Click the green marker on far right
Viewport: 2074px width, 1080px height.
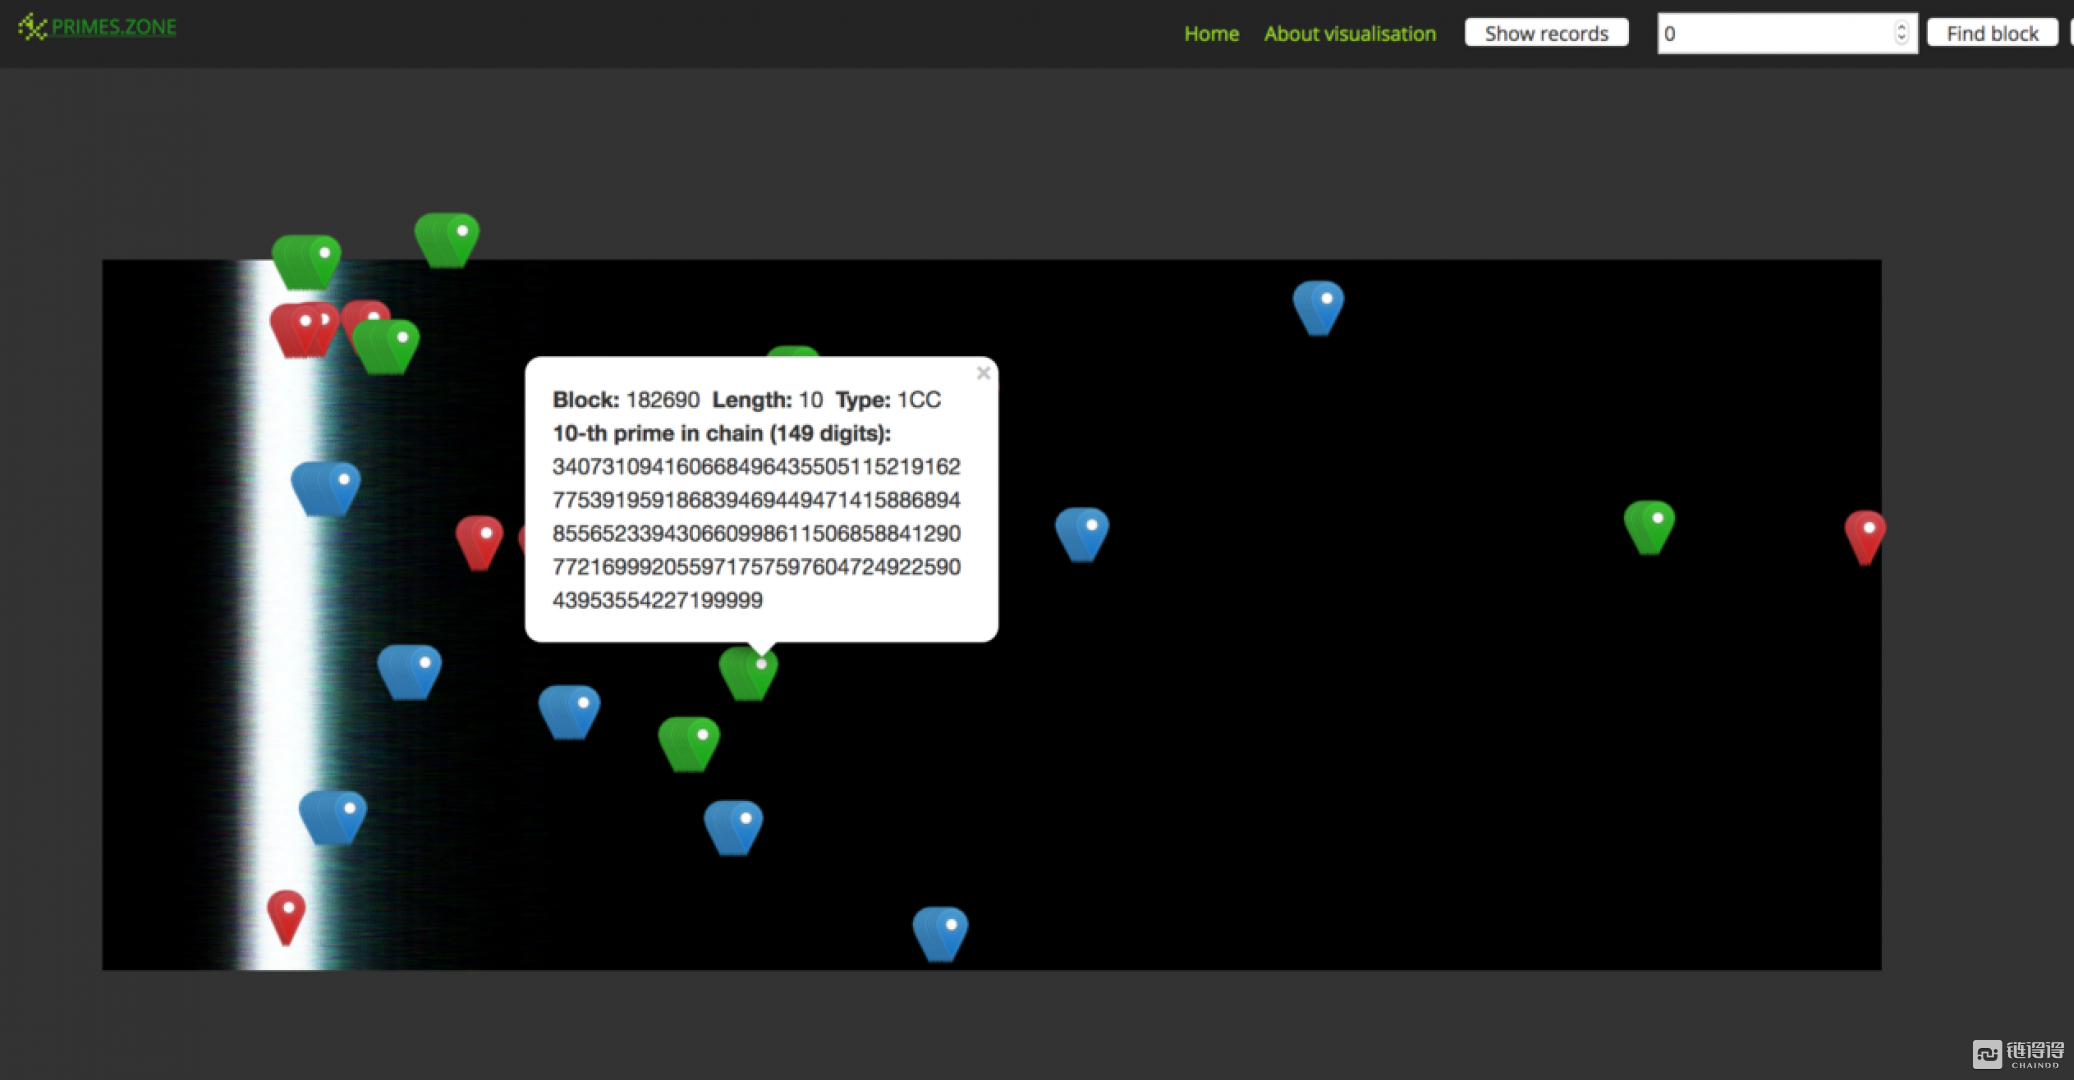point(1649,526)
